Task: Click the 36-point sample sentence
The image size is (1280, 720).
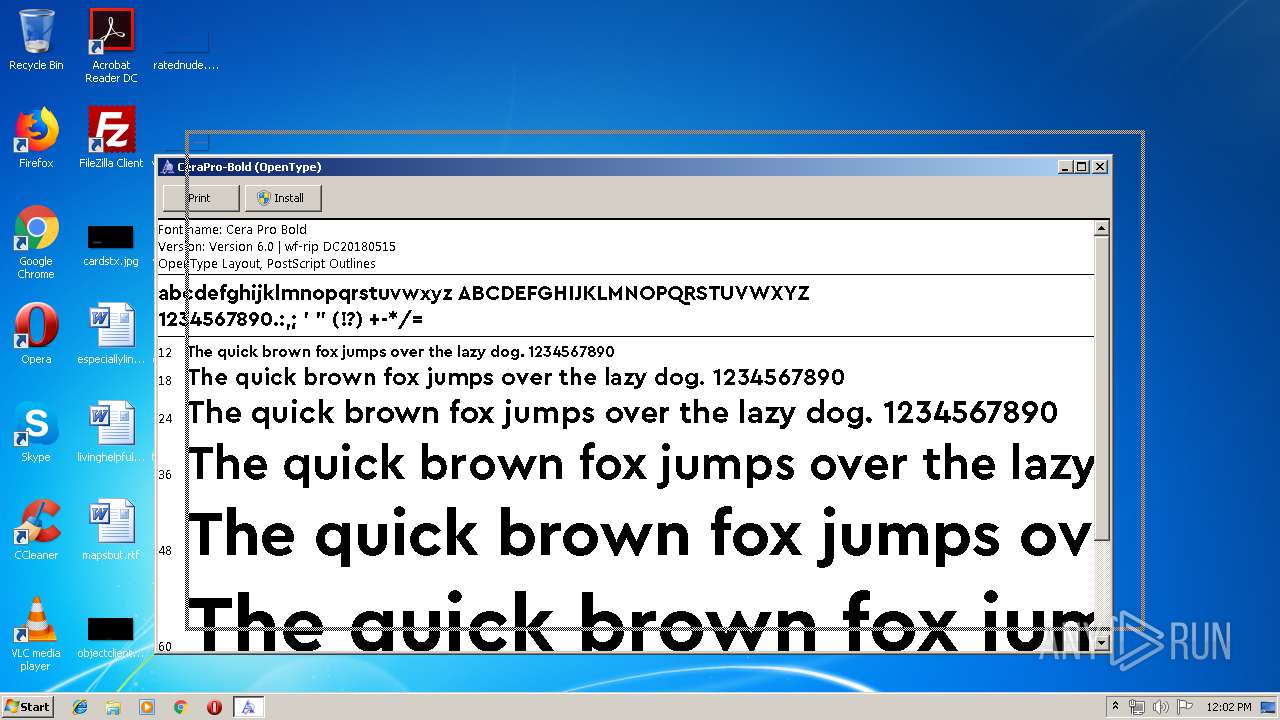Action: pyautogui.click(x=640, y=464)
